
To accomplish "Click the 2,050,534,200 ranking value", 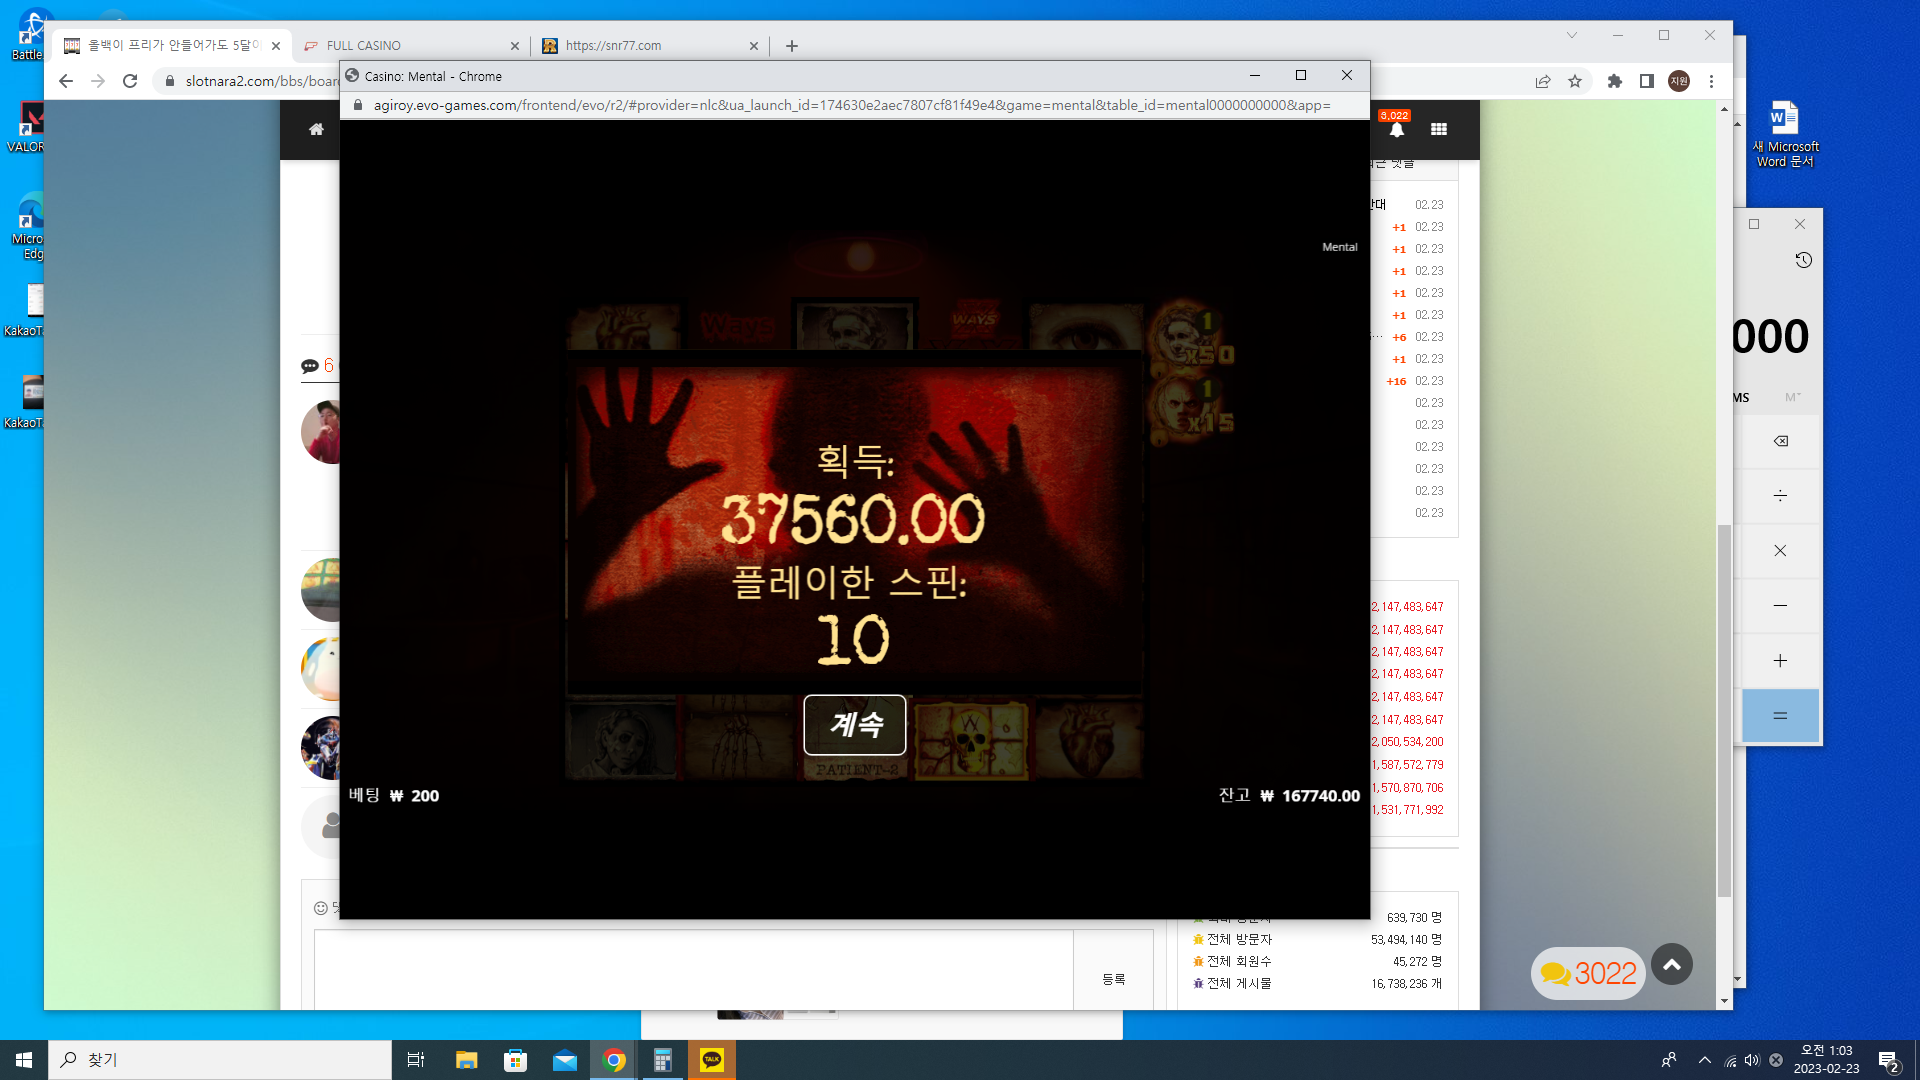I will coord(1407,742).
